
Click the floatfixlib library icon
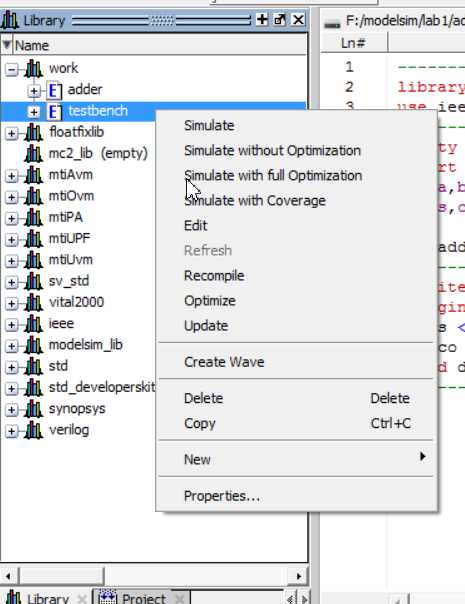coord(34,133)
